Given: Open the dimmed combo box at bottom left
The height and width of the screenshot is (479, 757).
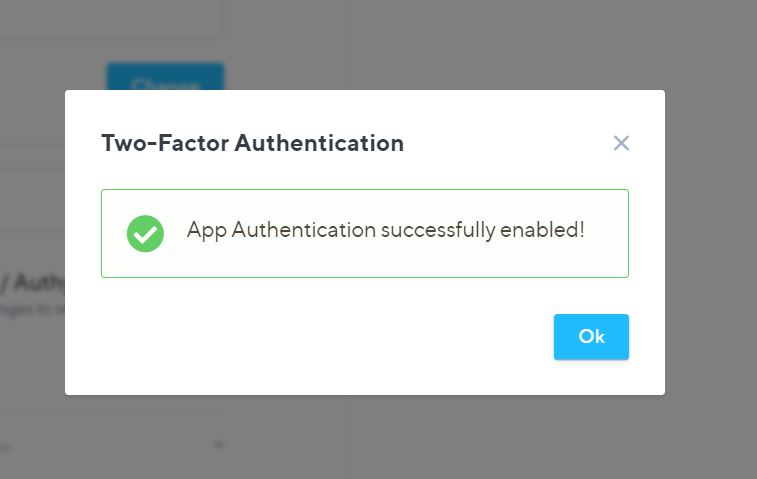Looking at the screenshot, I should [x=112, y=444].
